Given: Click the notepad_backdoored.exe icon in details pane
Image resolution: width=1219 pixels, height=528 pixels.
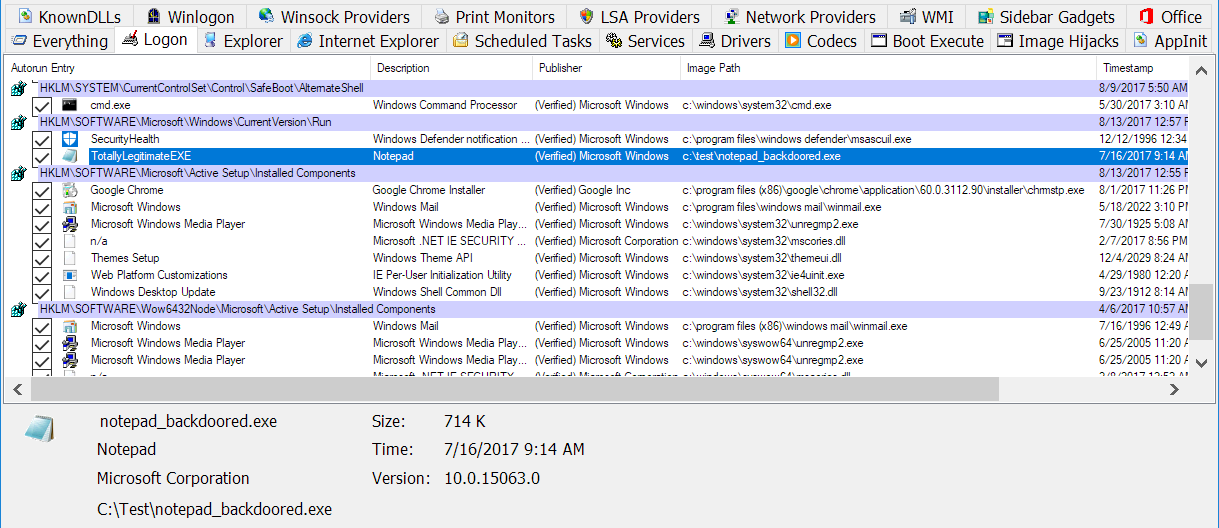Looking at the screenshot, I should point(38,427).
